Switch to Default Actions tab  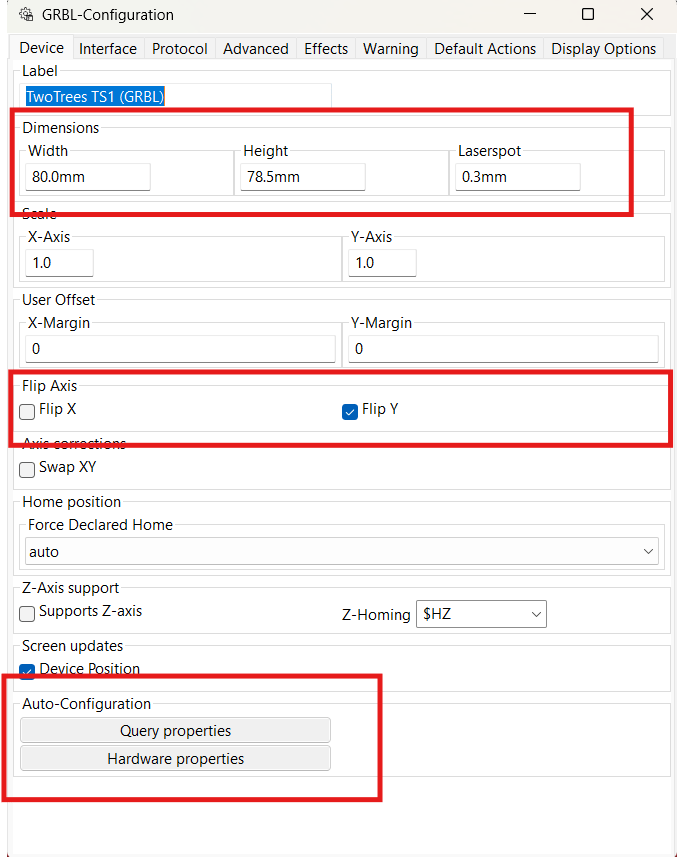pos(485,49)
